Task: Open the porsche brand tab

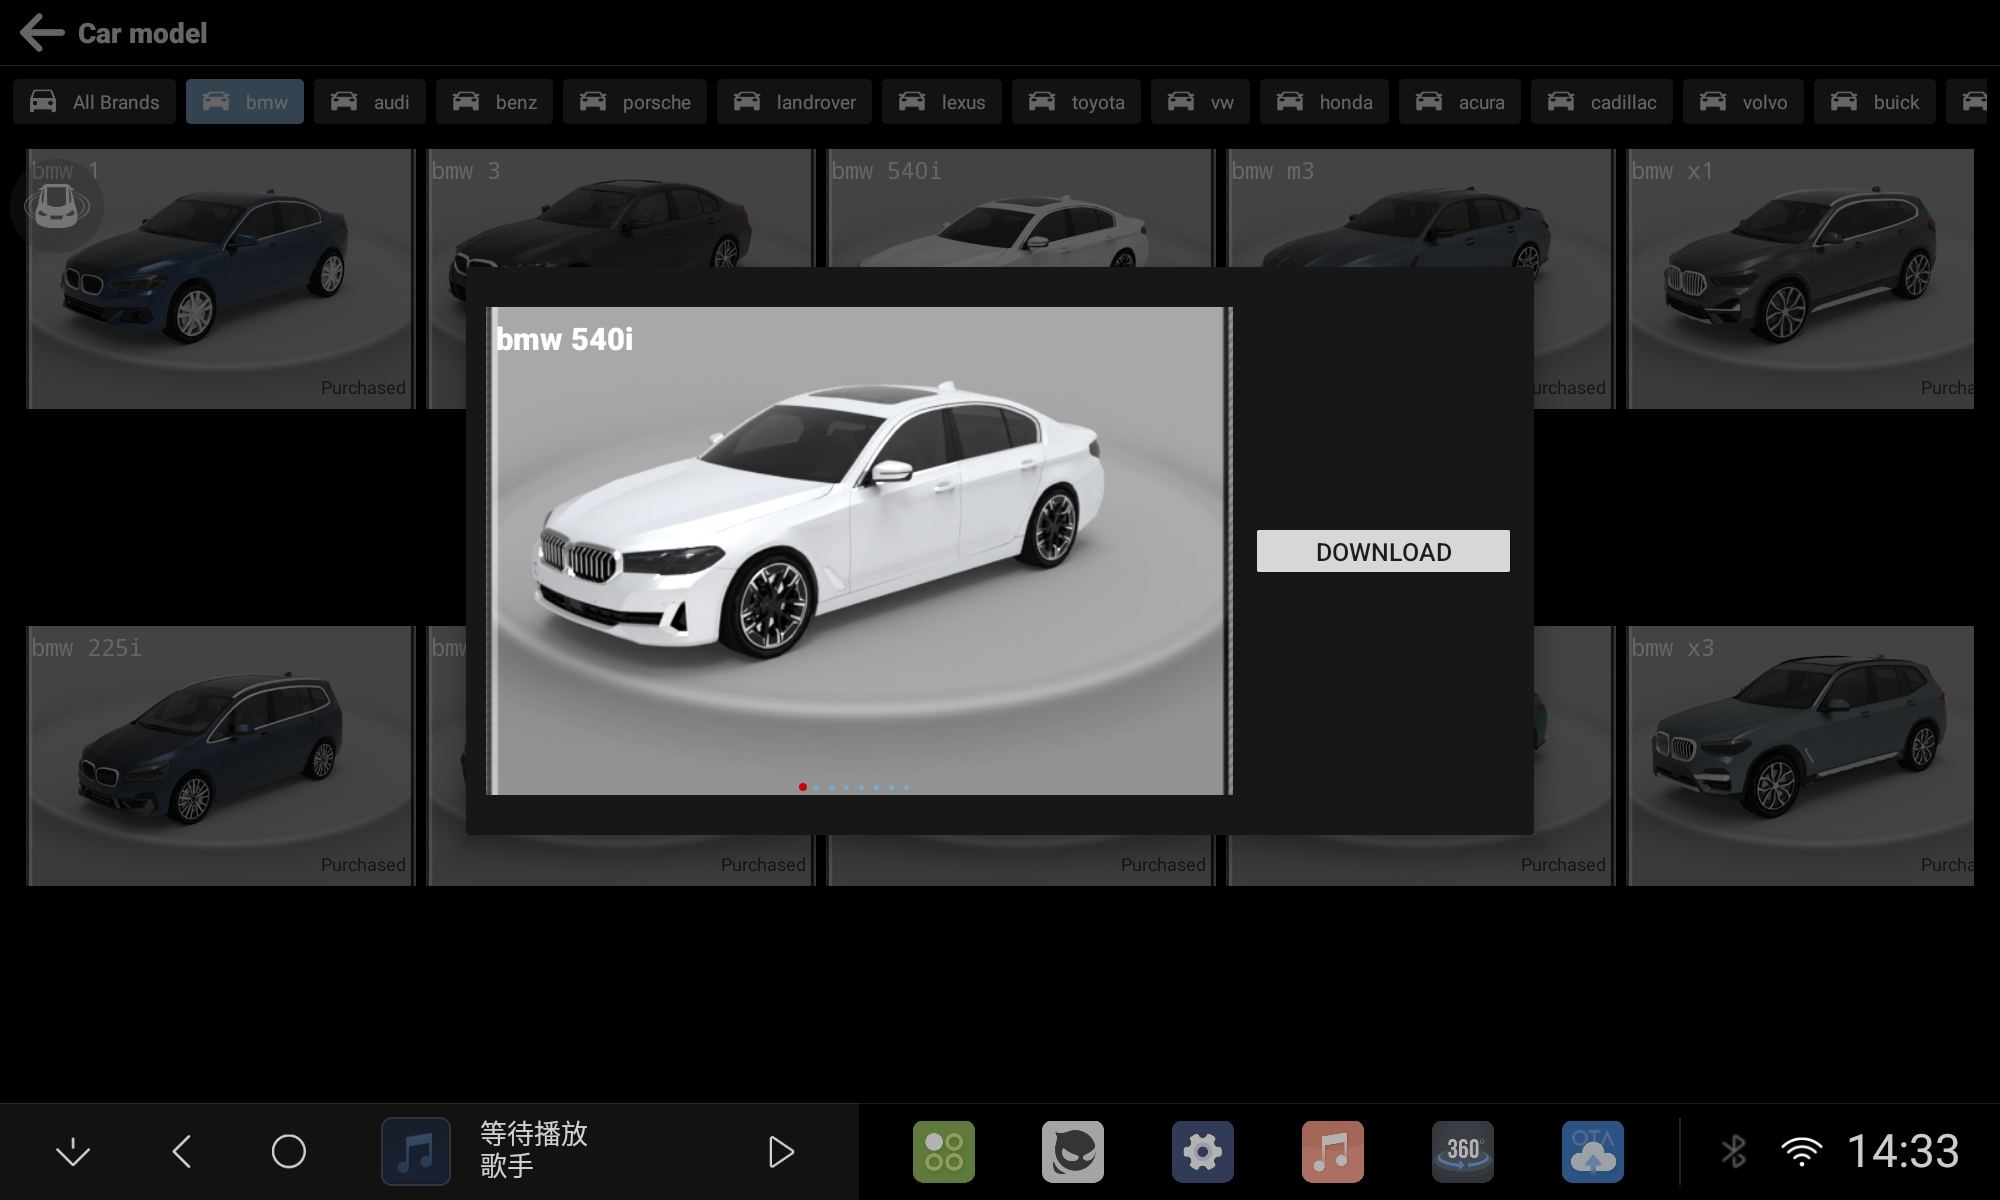Action: pos(635,102)
